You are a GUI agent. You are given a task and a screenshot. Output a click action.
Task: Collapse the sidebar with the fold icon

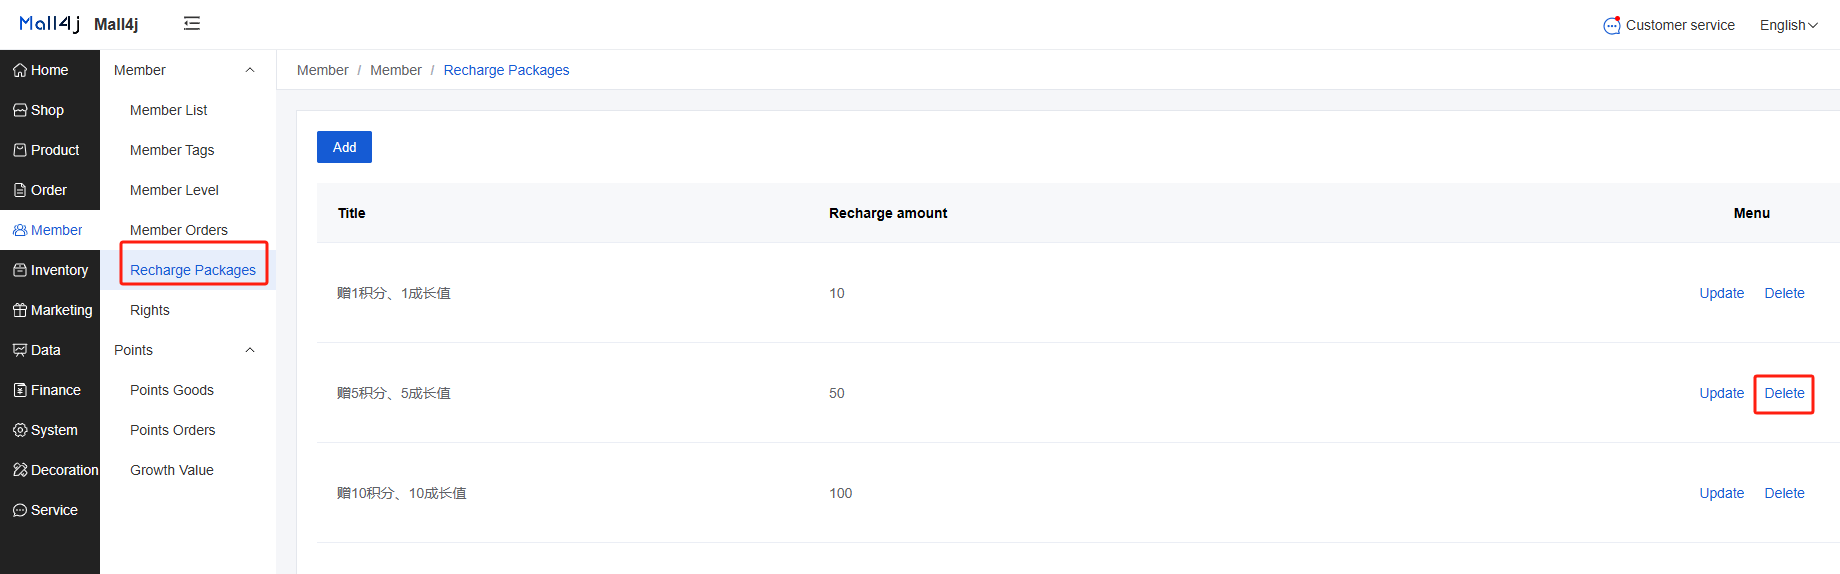[192, 23]
